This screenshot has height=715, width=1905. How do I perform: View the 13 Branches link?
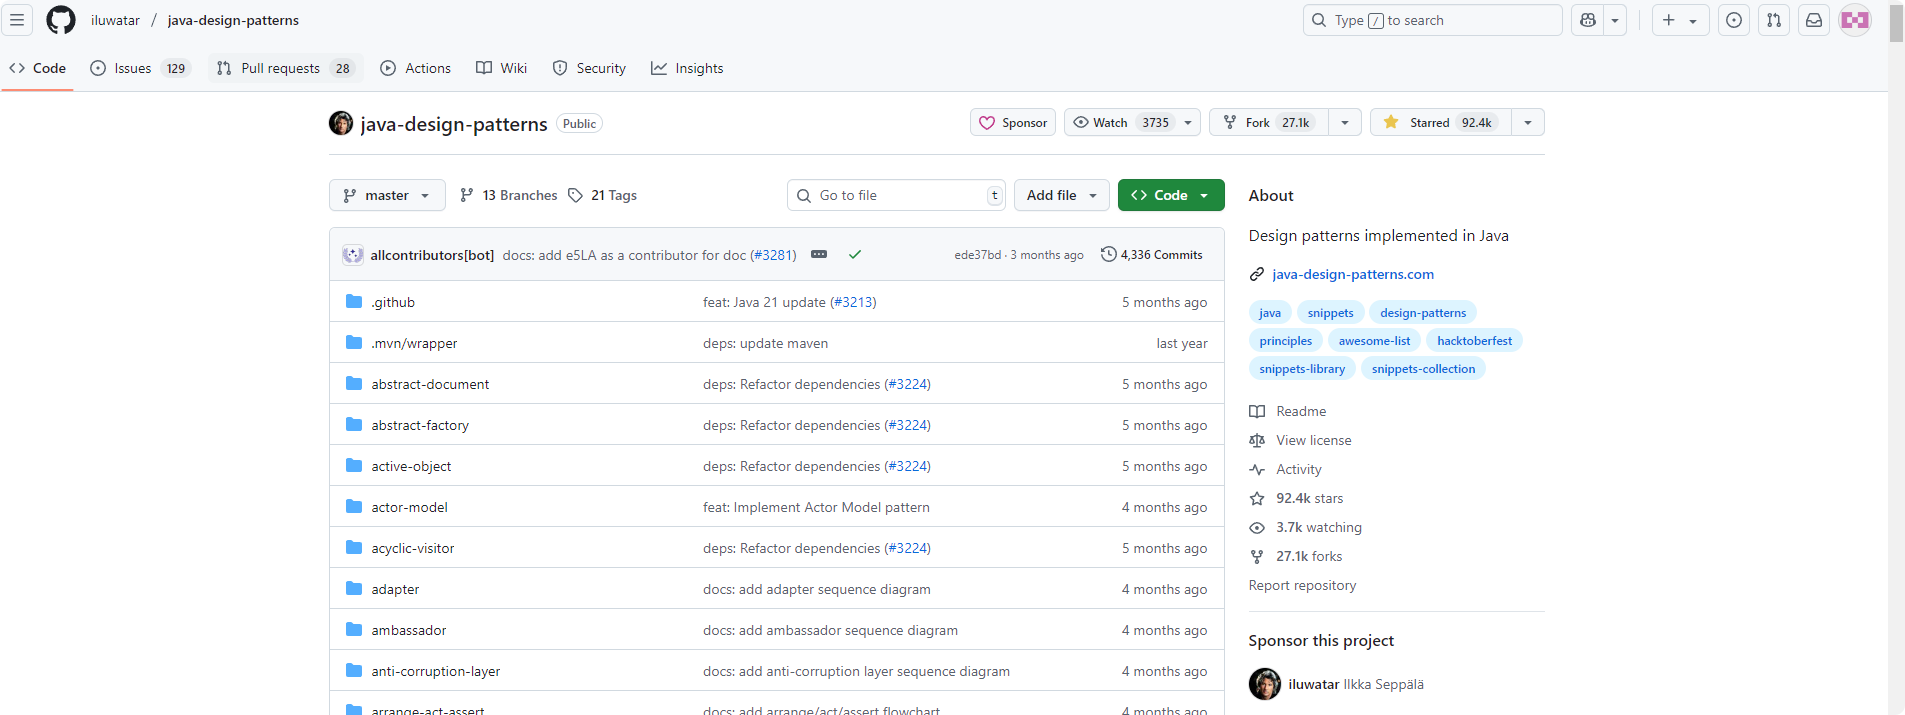[508, 195]
